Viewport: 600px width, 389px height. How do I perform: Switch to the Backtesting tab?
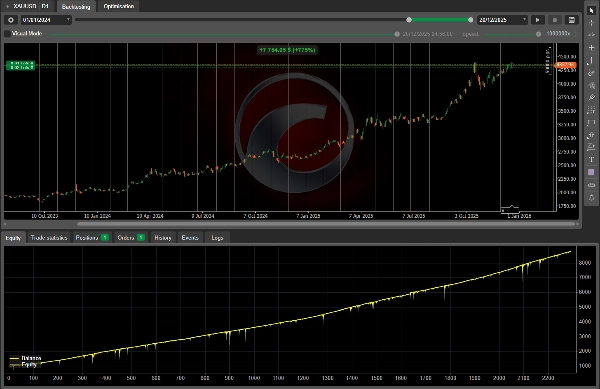76,7
